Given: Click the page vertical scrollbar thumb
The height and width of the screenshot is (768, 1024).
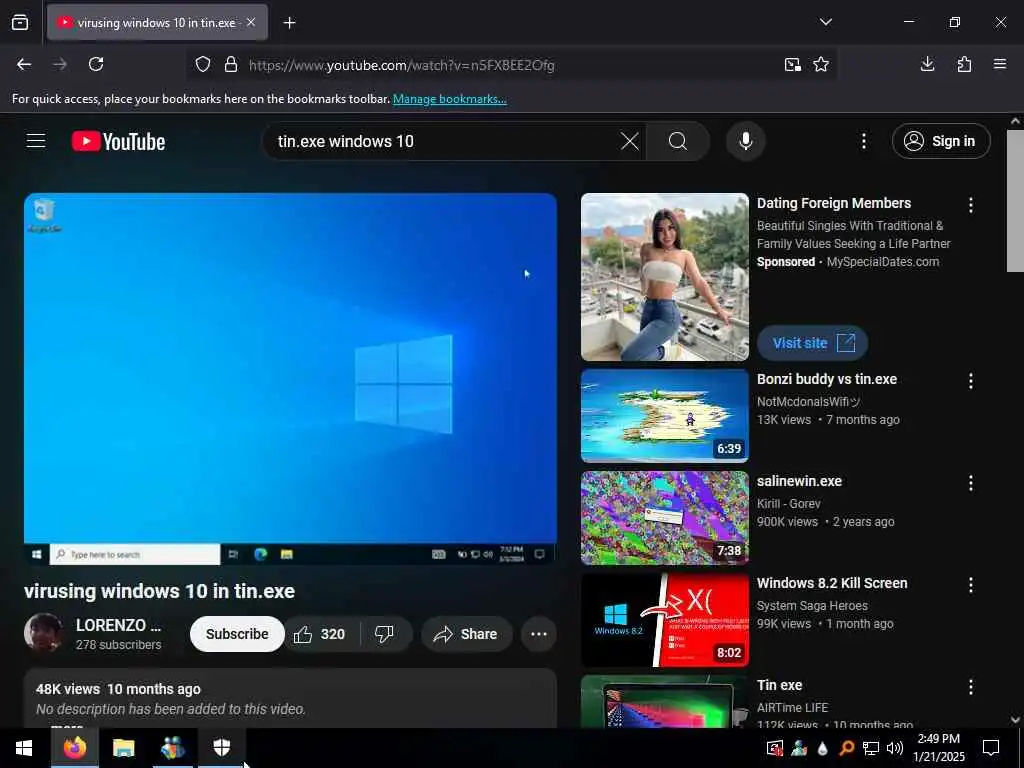Looking at the screenshot, I should [1015, 200].
